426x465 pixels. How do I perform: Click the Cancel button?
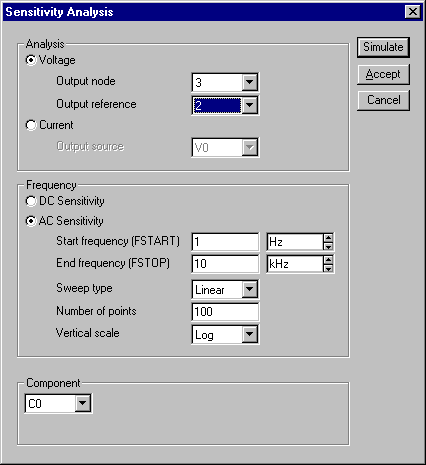click(383, 100)
